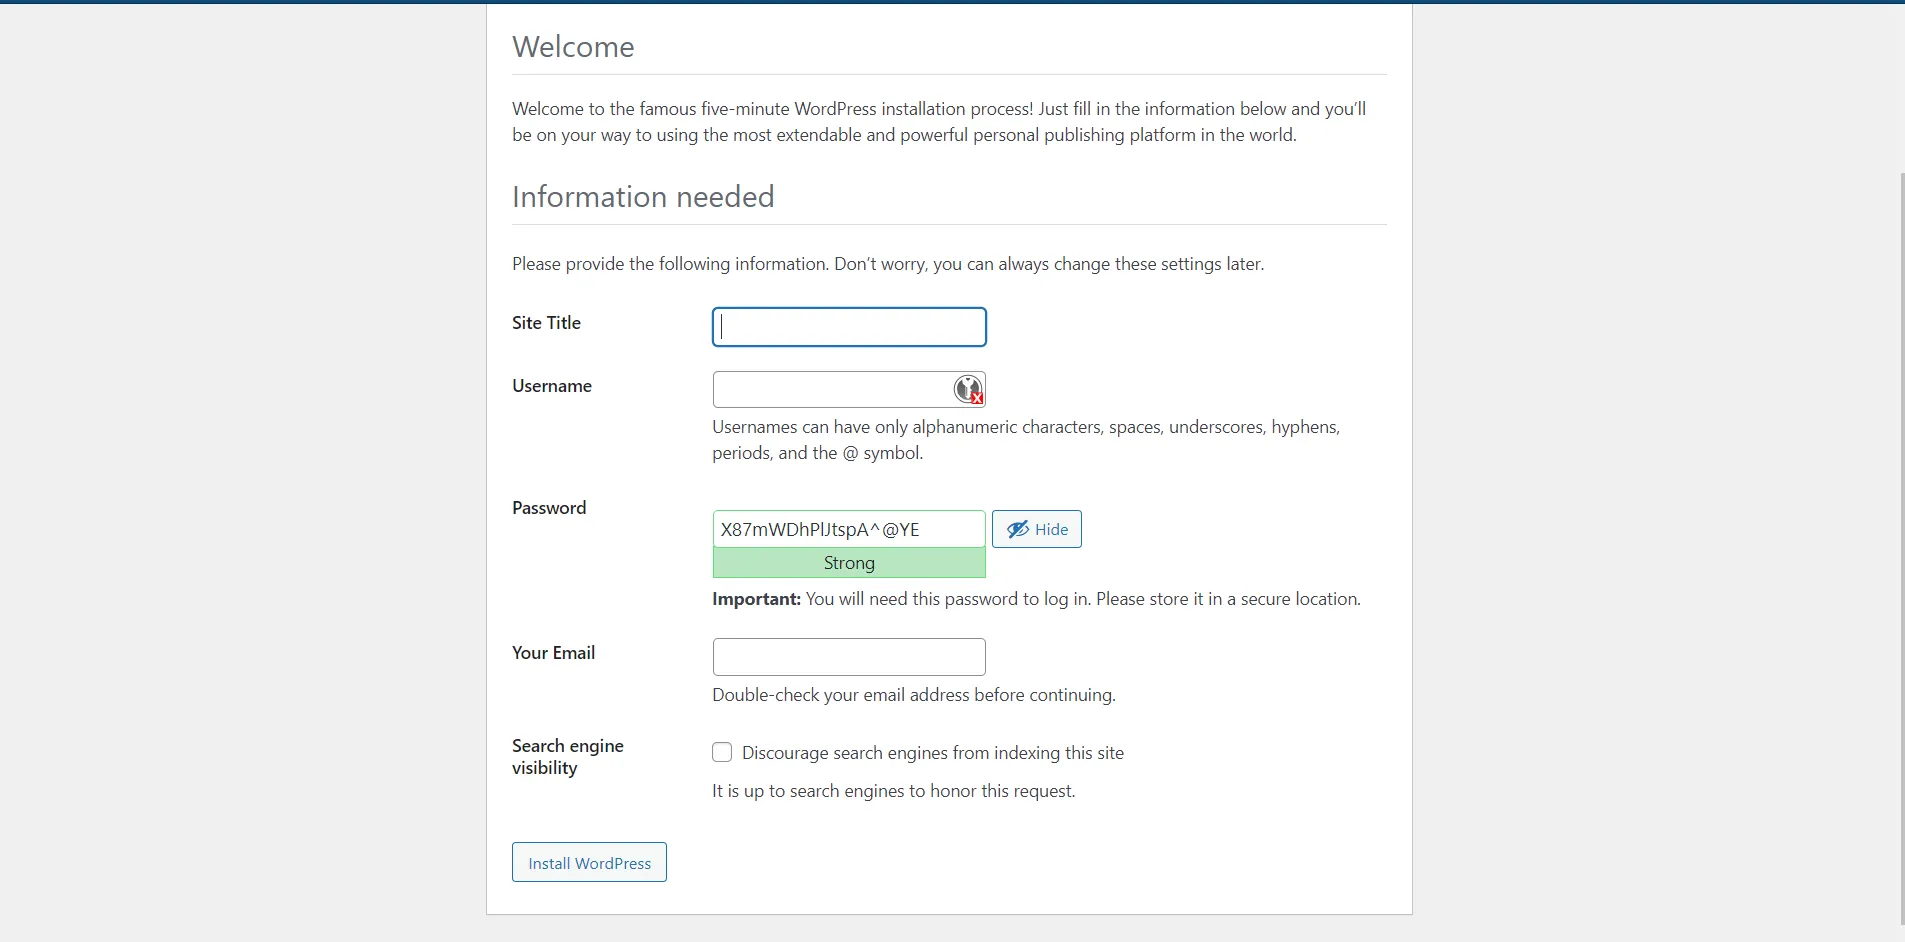Image resolution: width=1905 pixels, height=942 pixels.
Task: Click the Your Email label
Action: [553, 653]
